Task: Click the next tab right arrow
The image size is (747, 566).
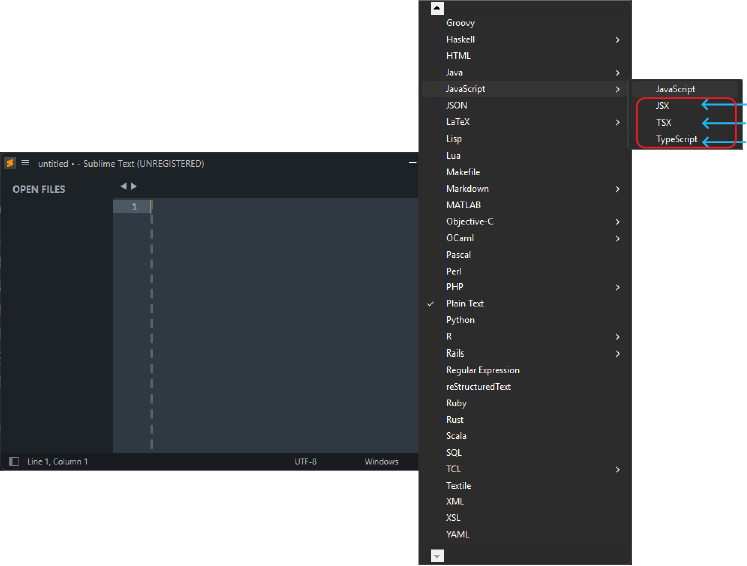Action: (x=134, y=186)
